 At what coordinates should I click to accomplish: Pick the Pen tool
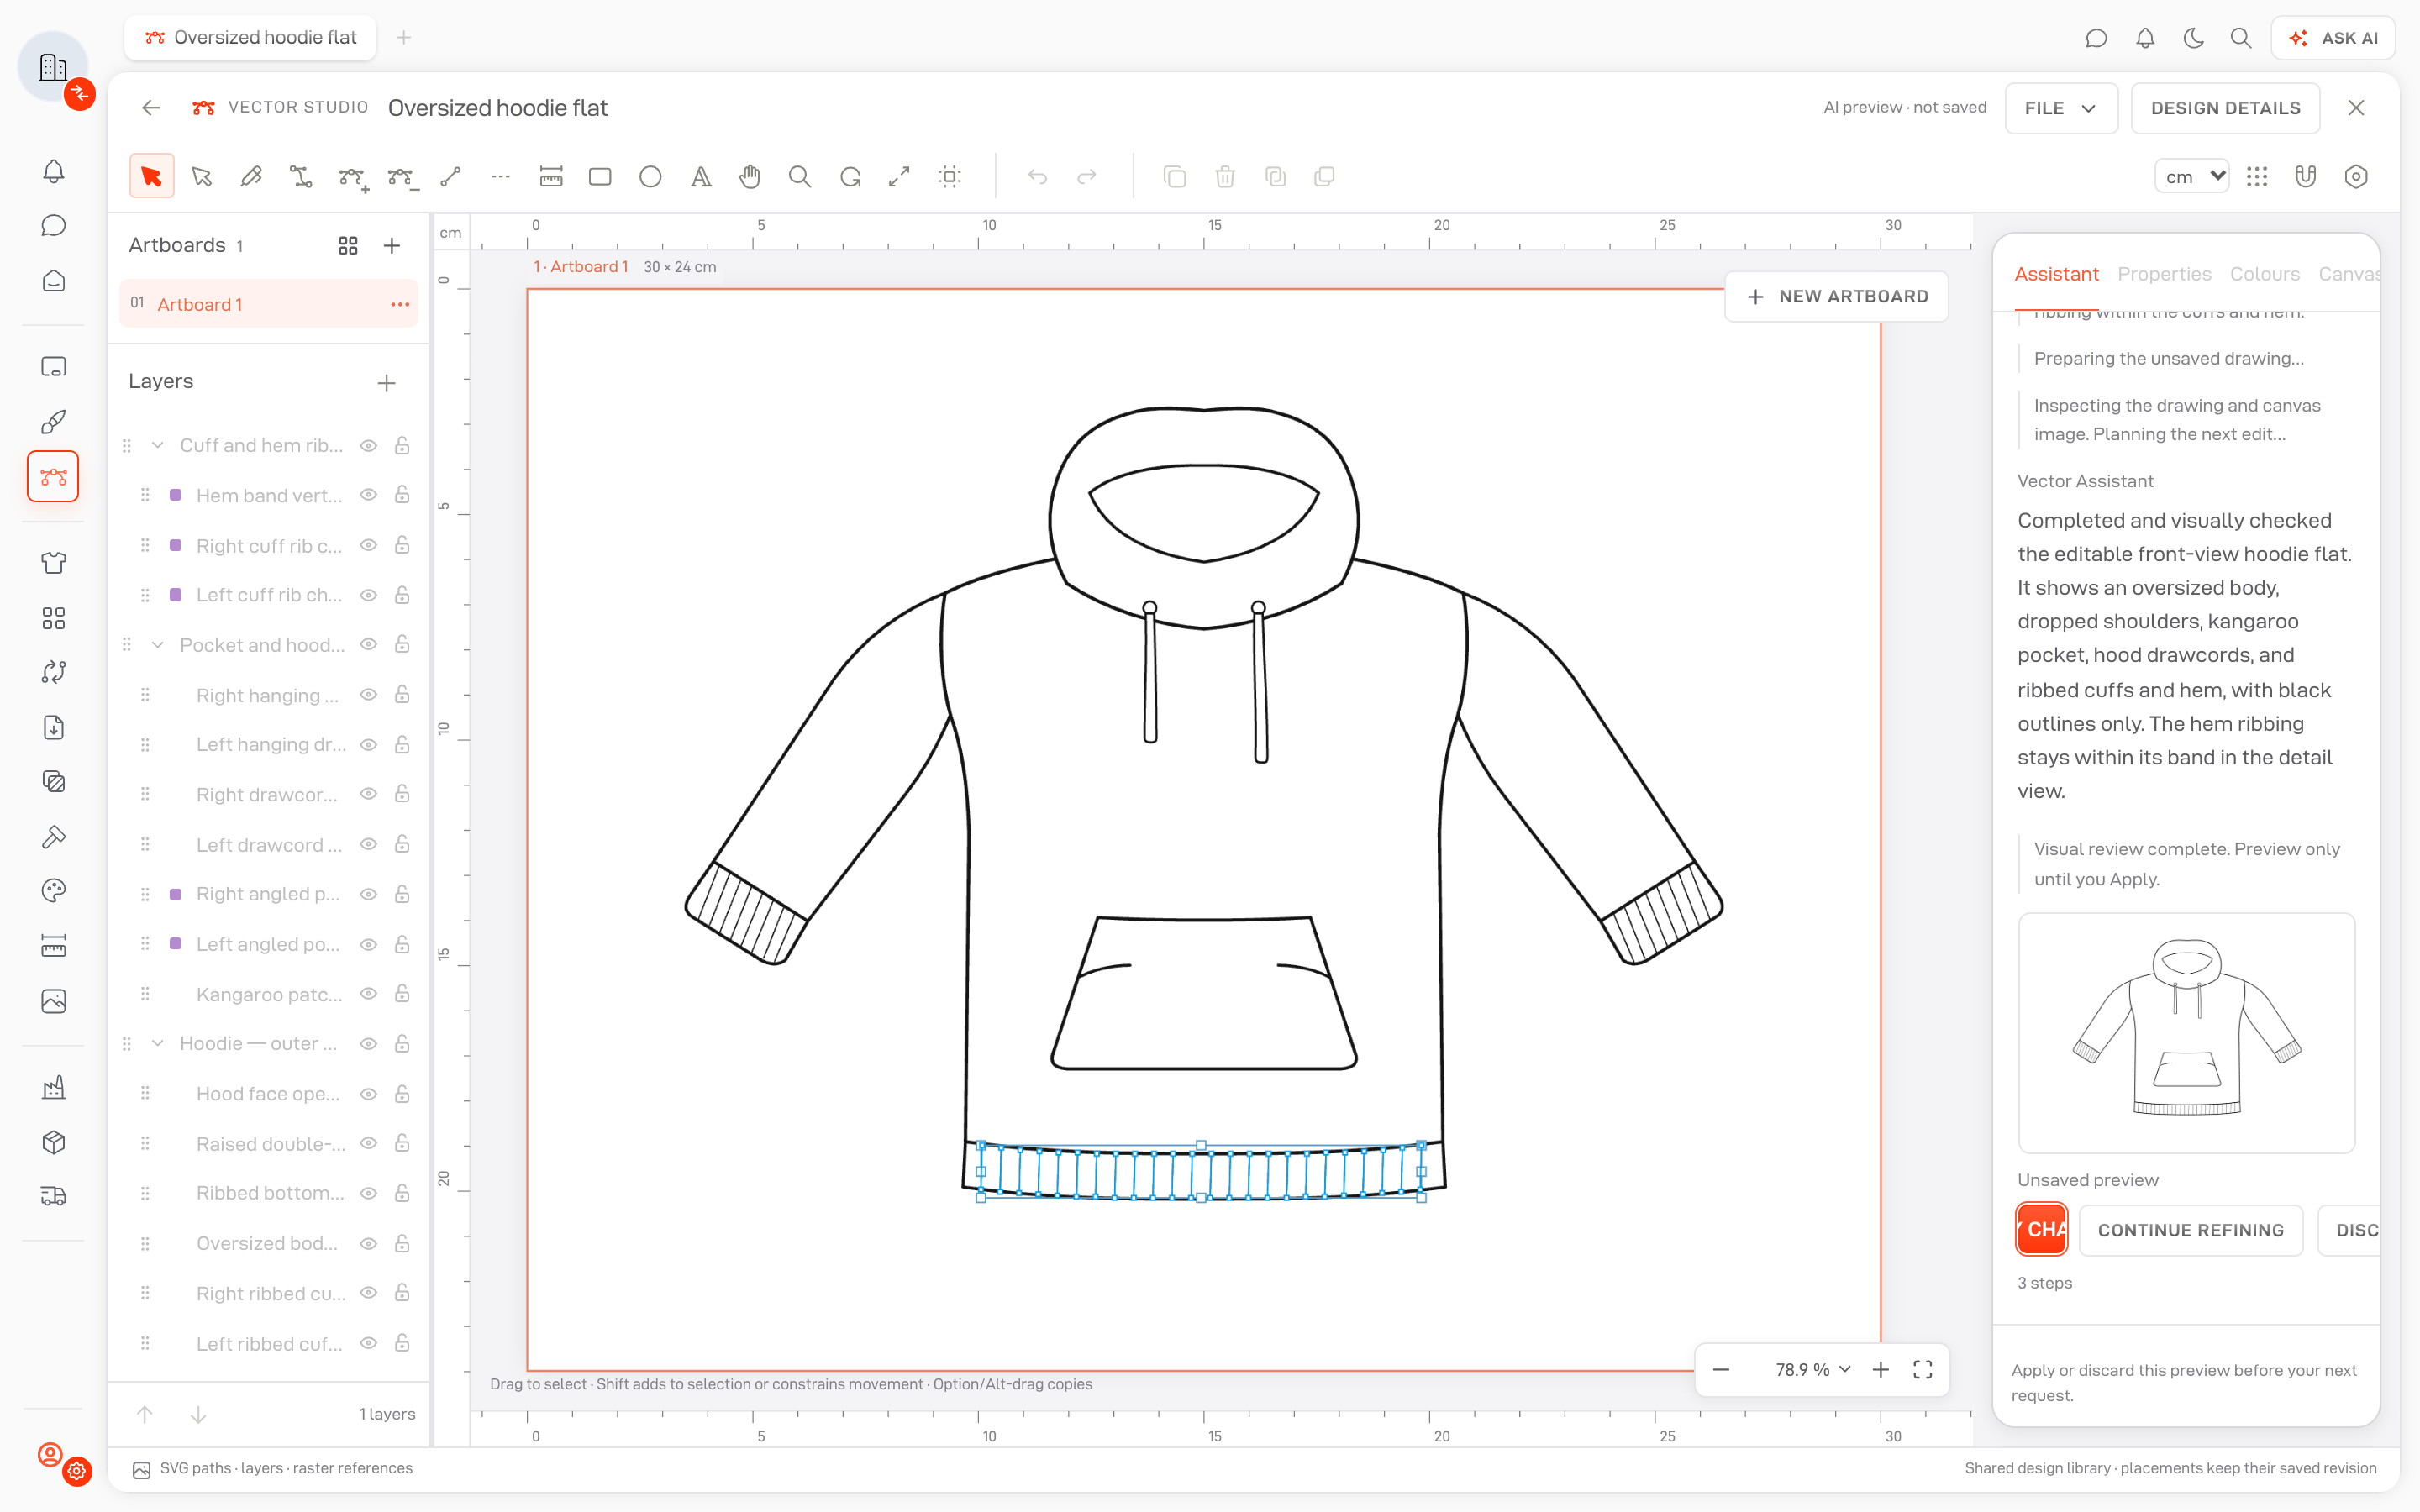click(251, 177)
